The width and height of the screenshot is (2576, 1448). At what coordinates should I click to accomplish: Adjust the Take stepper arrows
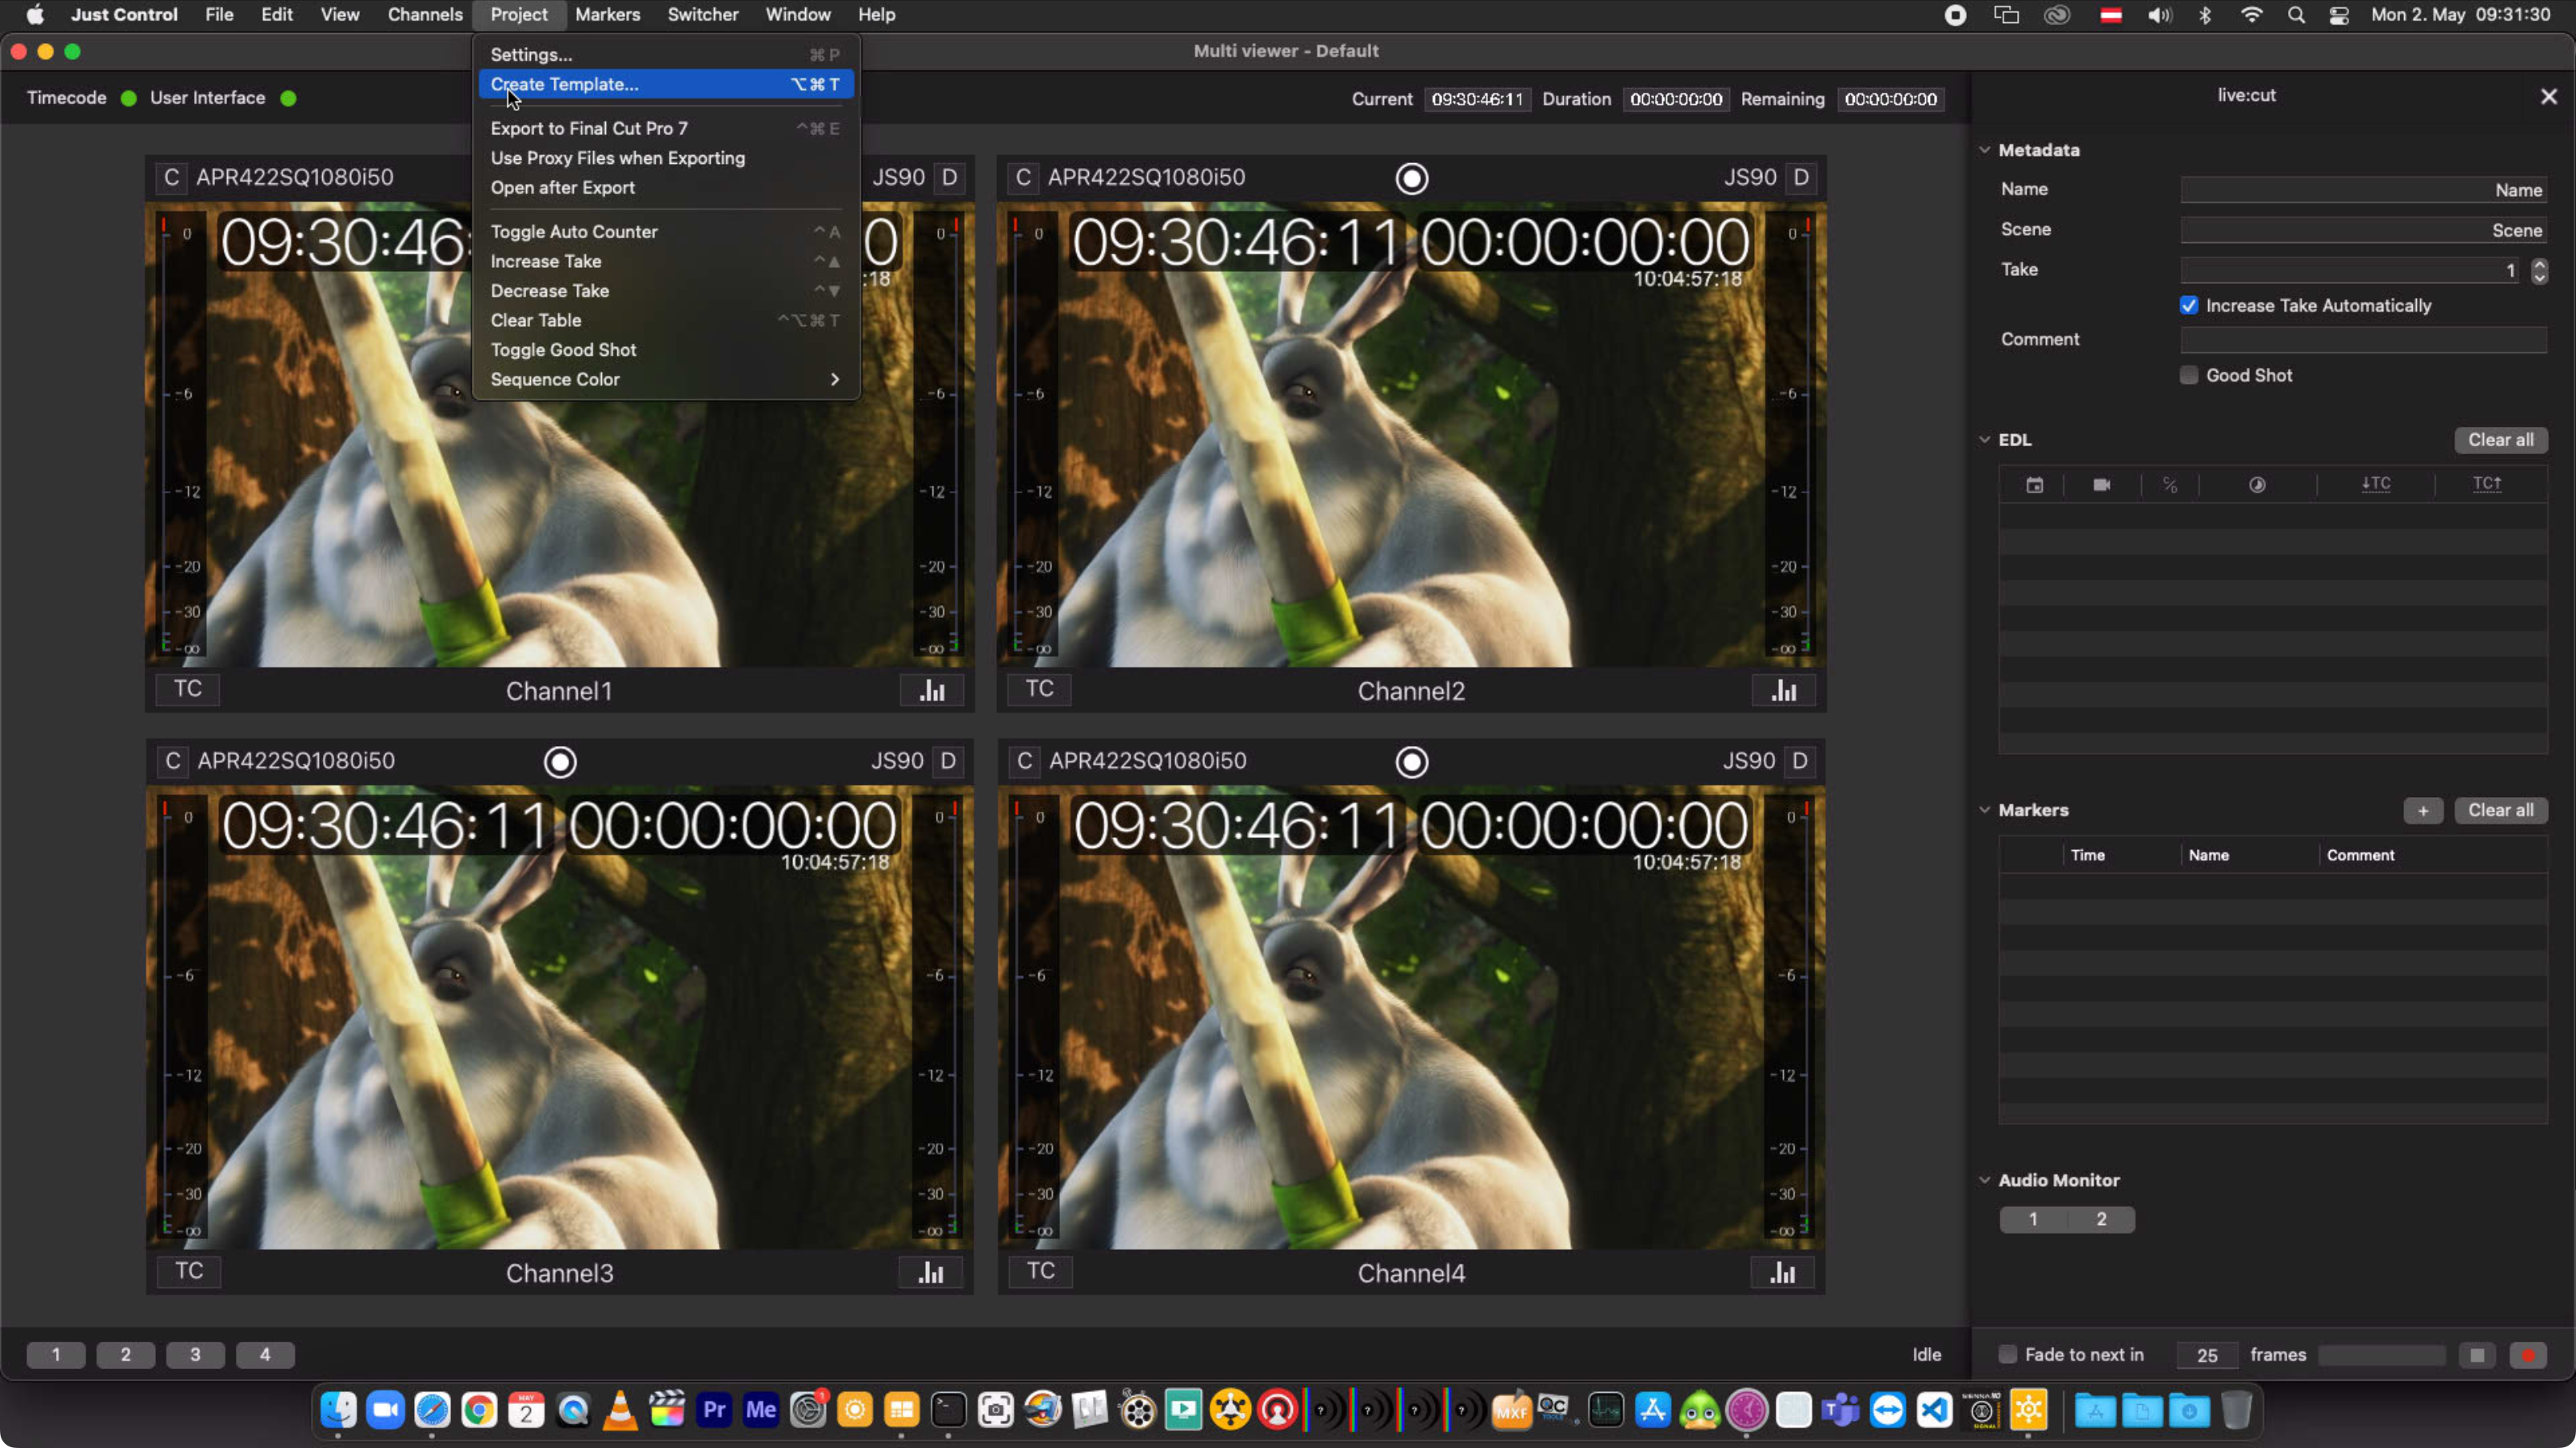pos(2539,271)
